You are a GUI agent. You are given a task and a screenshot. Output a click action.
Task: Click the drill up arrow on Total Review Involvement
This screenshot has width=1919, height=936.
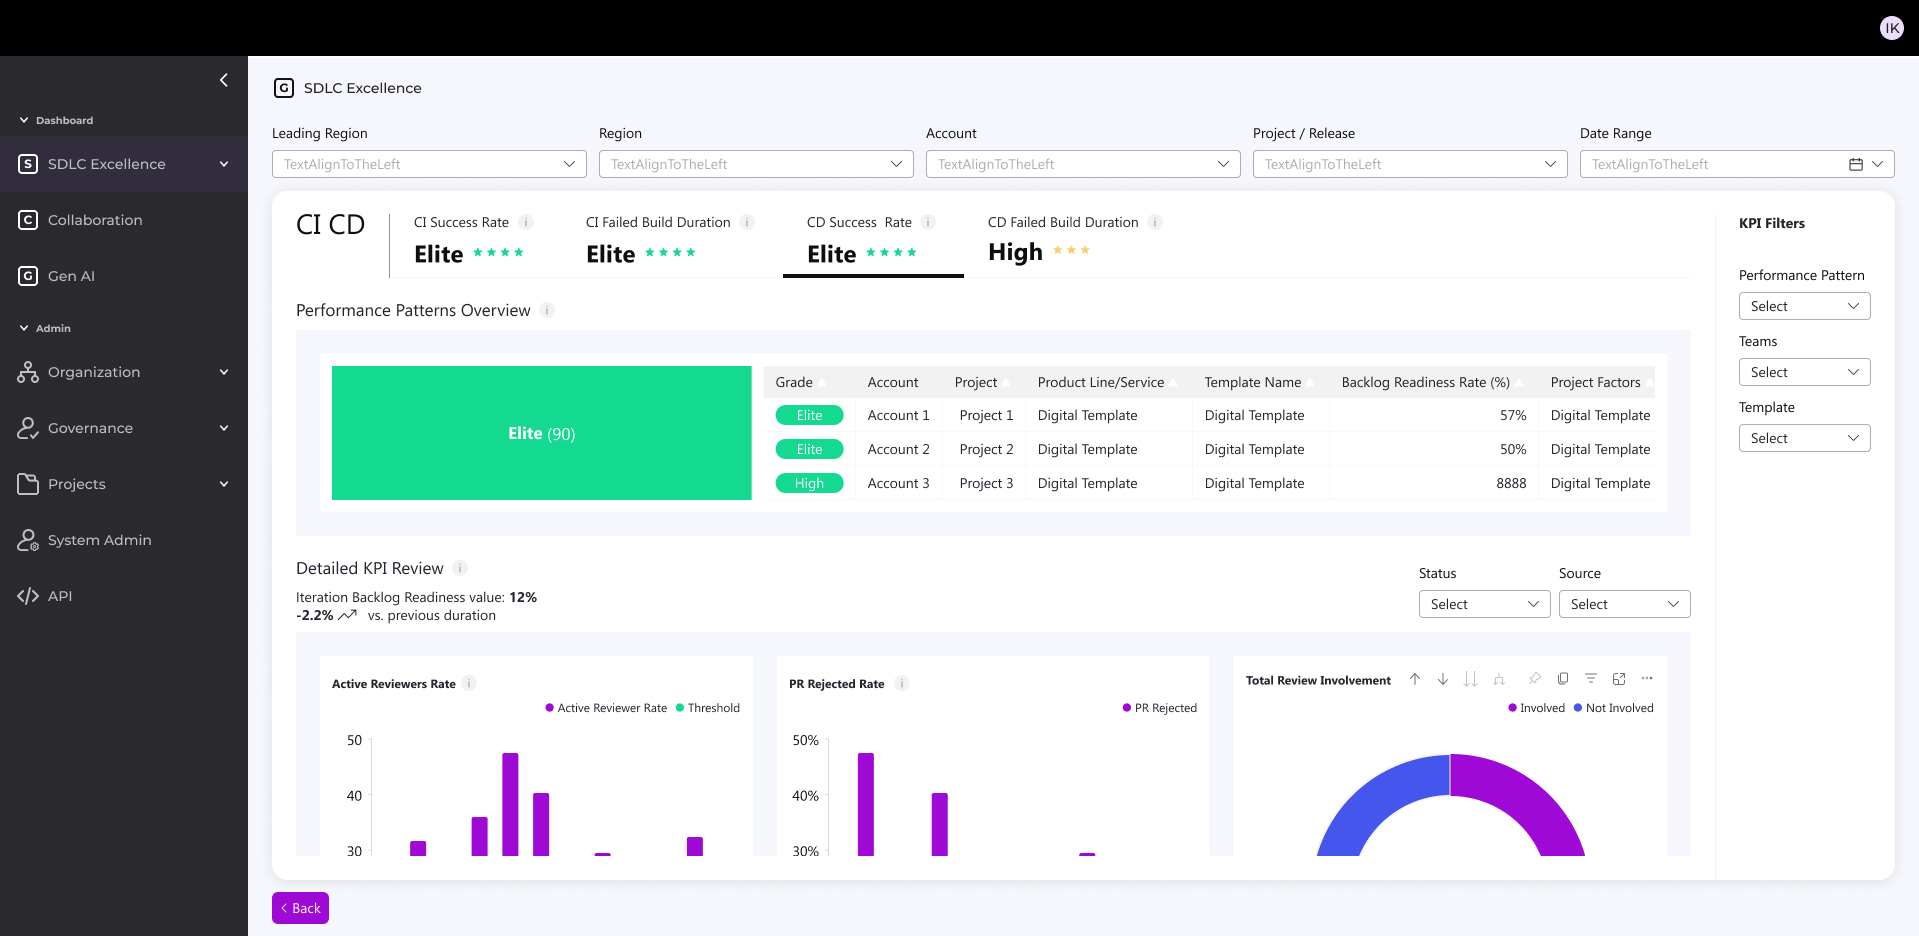(x=1414, y=679)
